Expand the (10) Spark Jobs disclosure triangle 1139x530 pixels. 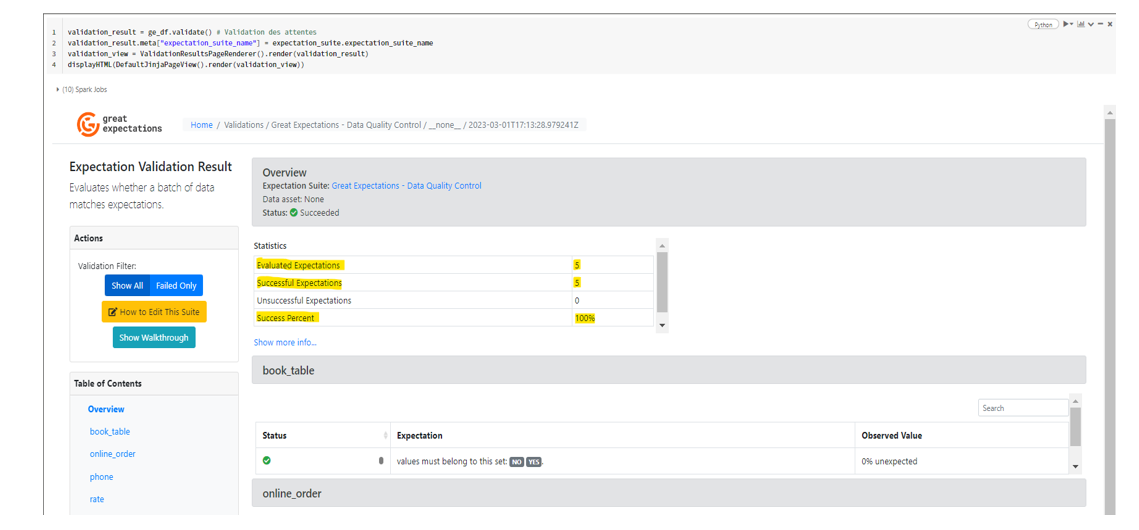[57, 89]
